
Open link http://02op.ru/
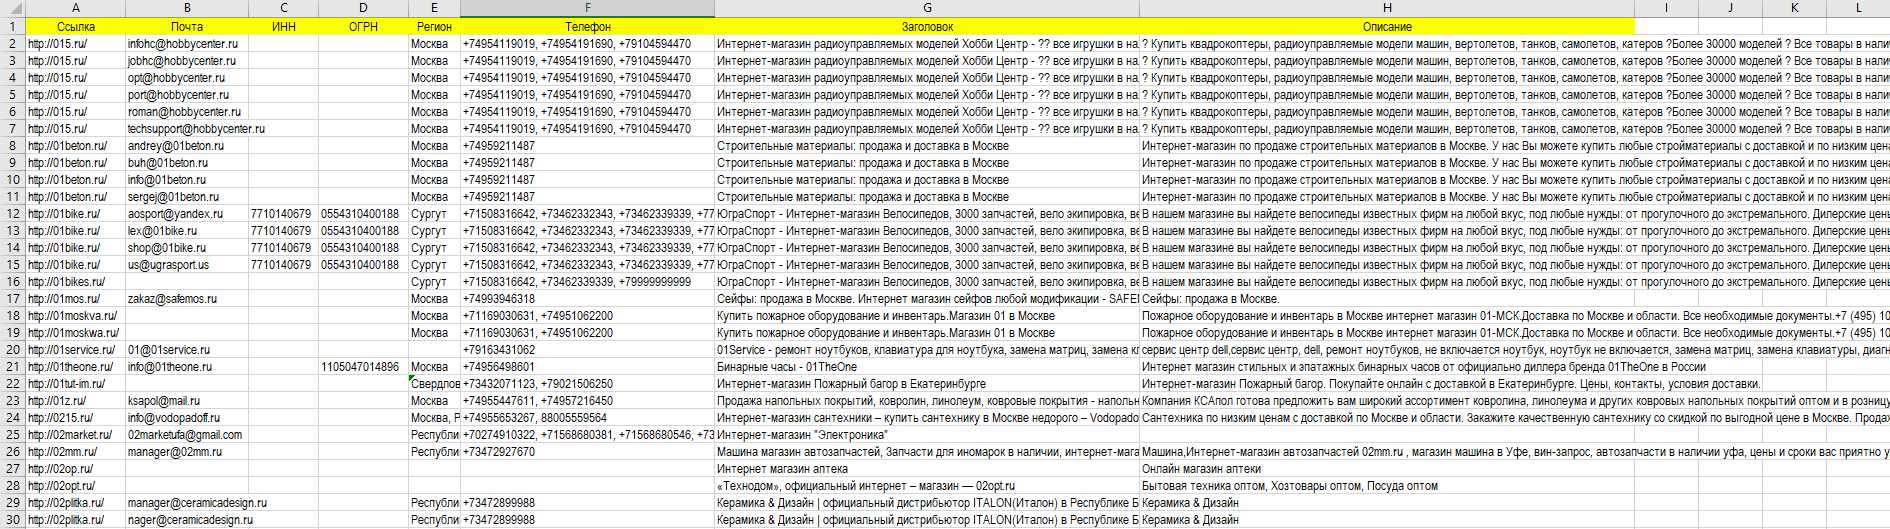60,469
